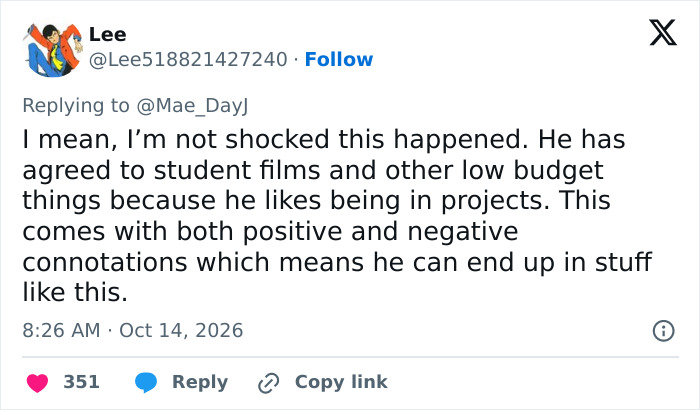Open the tweet info circle icon
The image size is (700, 410).
pos(664,331)
